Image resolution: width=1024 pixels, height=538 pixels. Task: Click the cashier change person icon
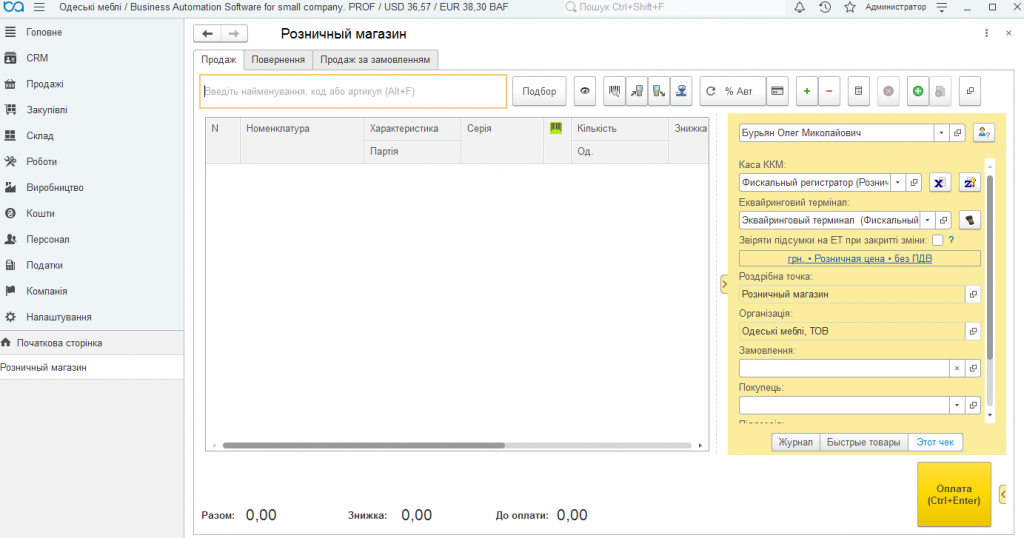[x=984, y=133]
